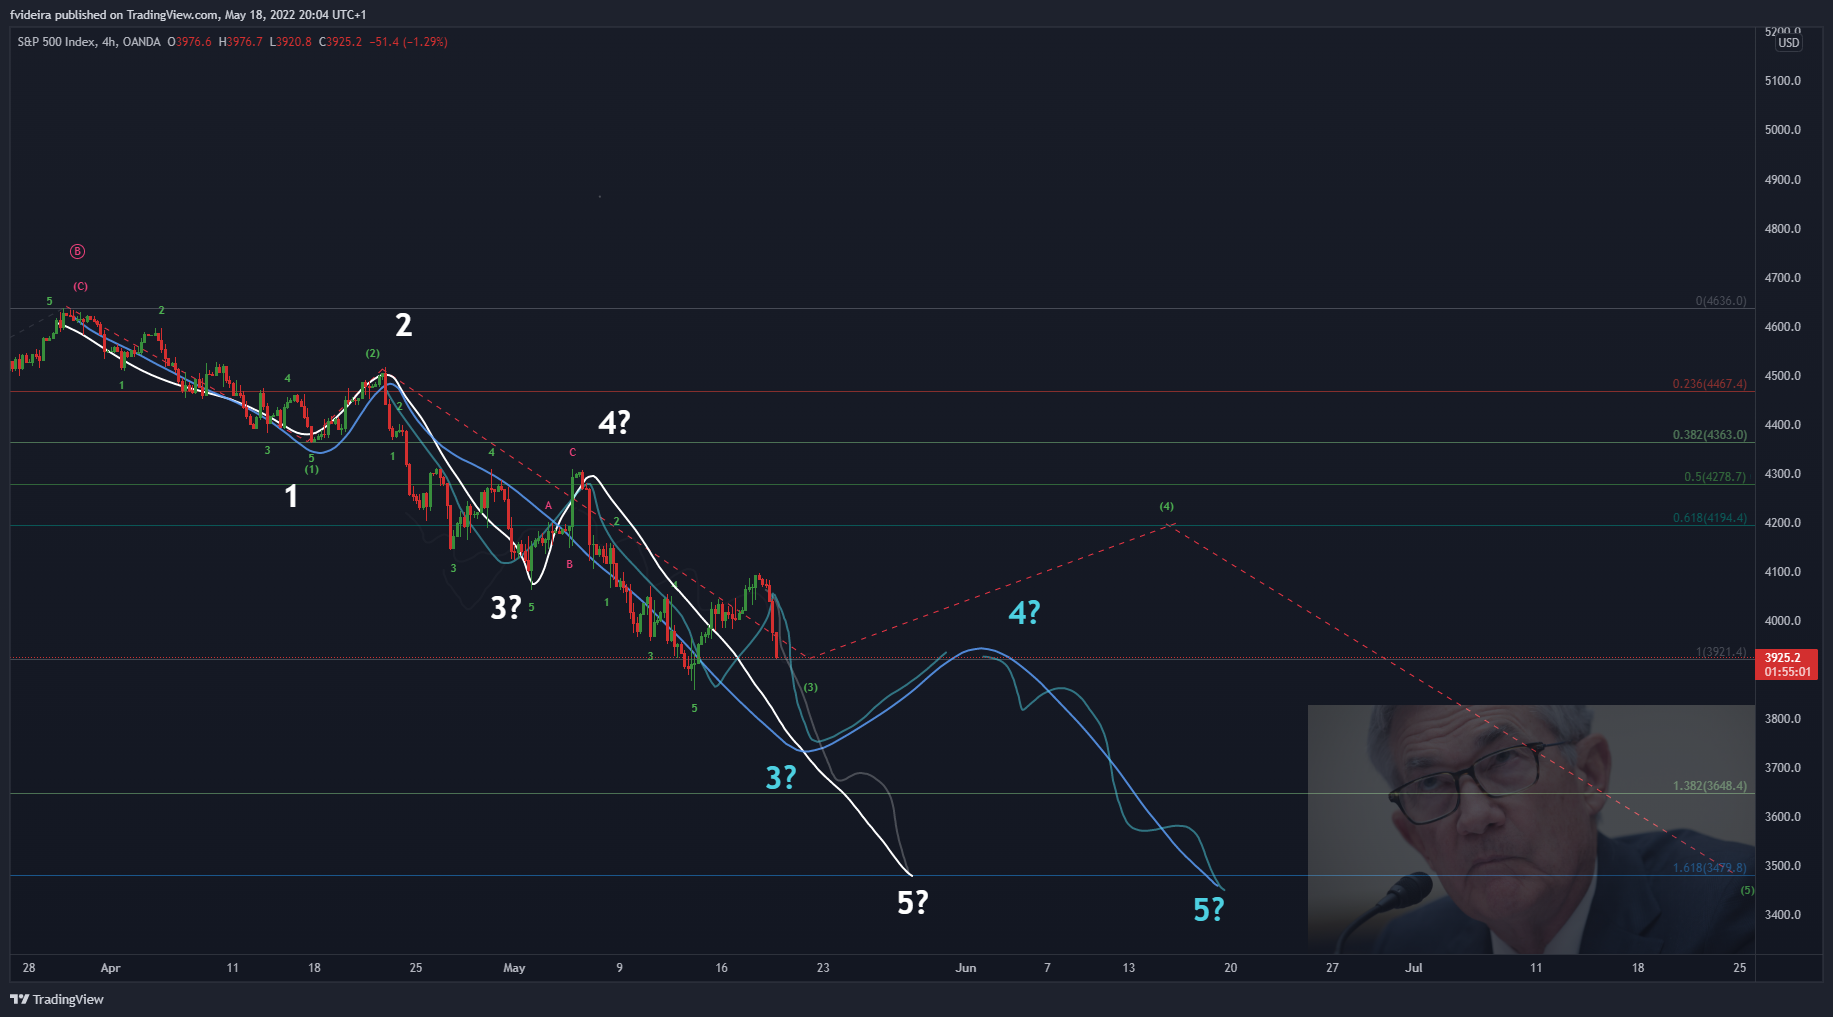Click the 4300.0 price axis label
The width and height of the screenshot is (1833, 1017).
click(x=1783, y=474)
